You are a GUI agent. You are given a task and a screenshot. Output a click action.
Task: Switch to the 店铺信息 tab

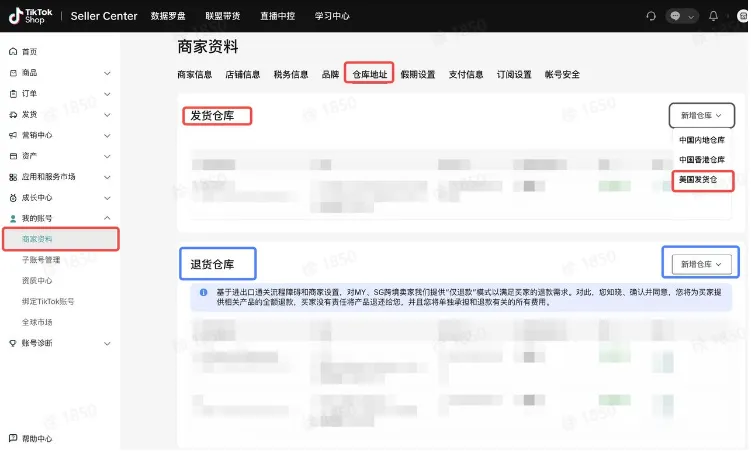[x=243, y=75]
